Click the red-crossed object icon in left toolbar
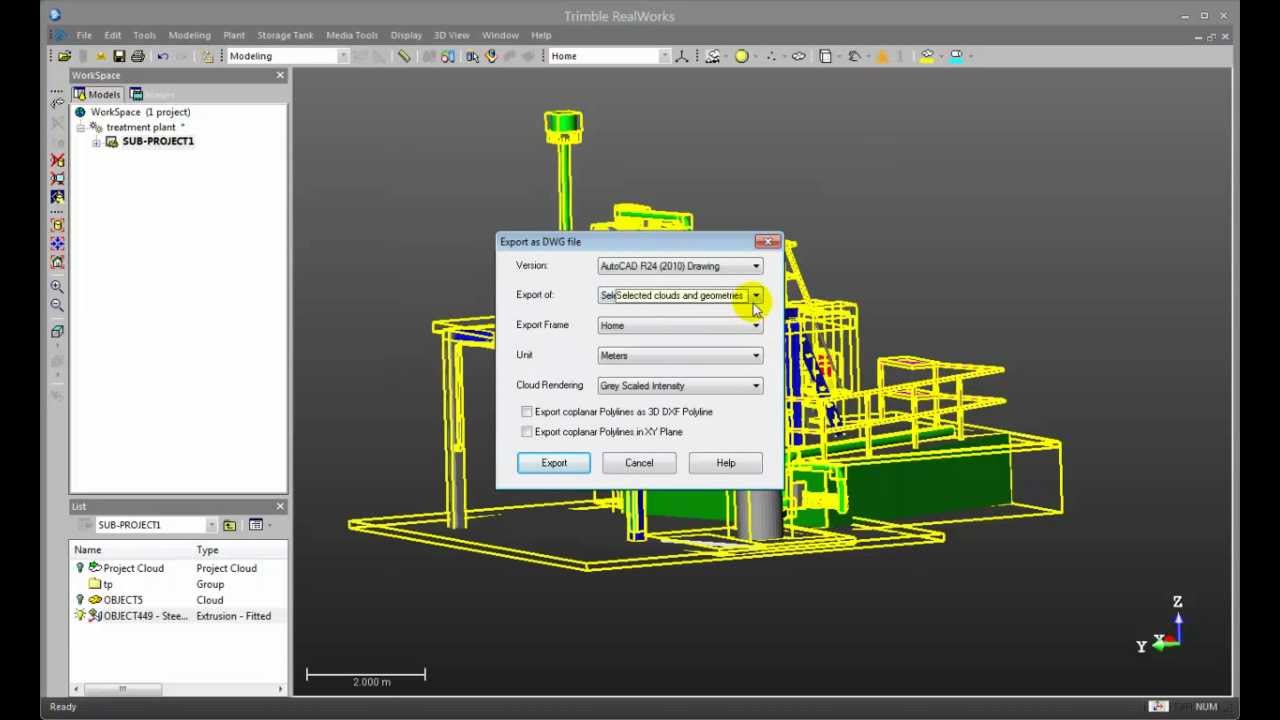The width and height of the screenshot is (1280, 720). coord(57,161)
